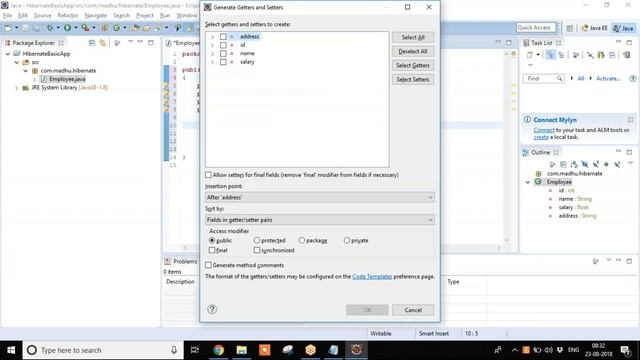The height and width of the screenshot is (360, 640).
Task: Open the Source menu in Eclipse
Action: 42,16
